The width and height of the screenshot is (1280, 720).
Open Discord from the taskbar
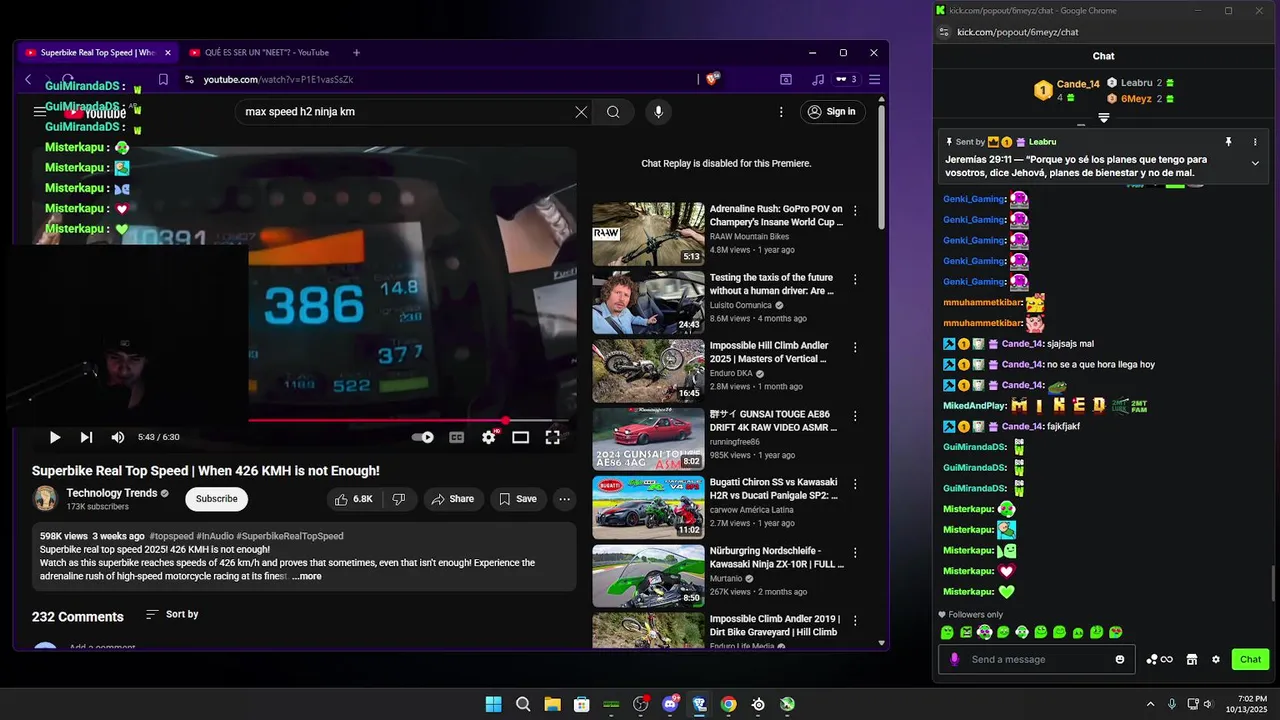[670, 704]
